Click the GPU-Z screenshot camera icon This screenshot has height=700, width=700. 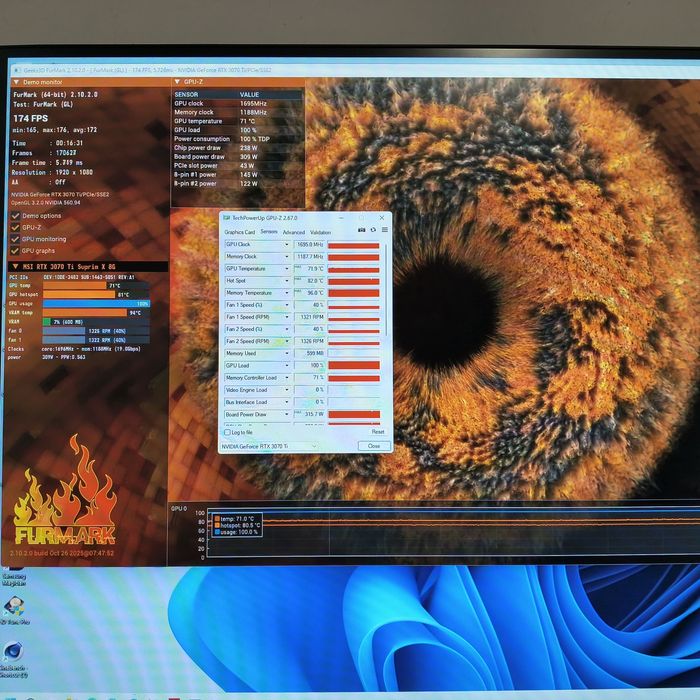pyautogui.click(x=362, y=230)
